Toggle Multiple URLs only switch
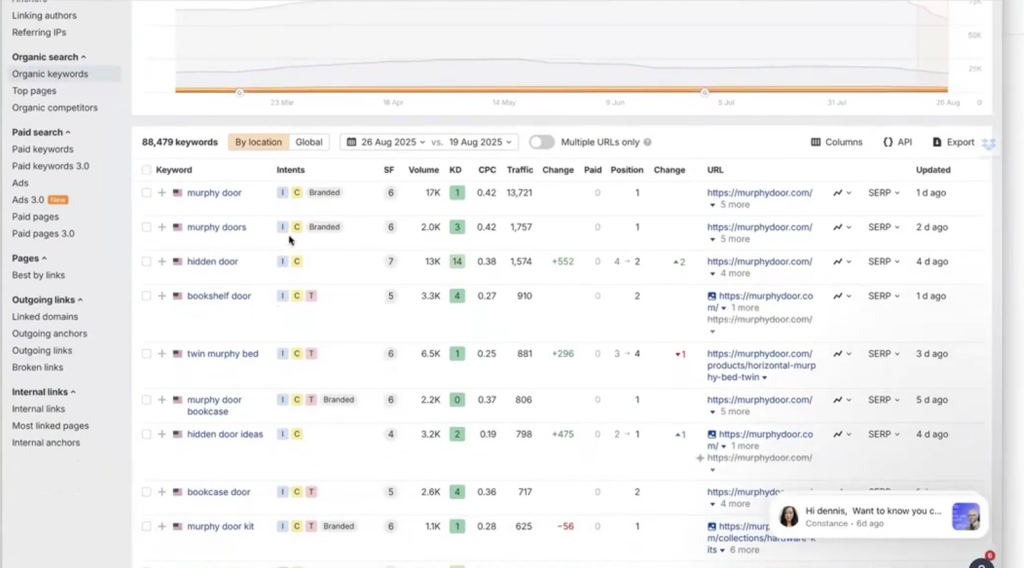 (541, 142)
